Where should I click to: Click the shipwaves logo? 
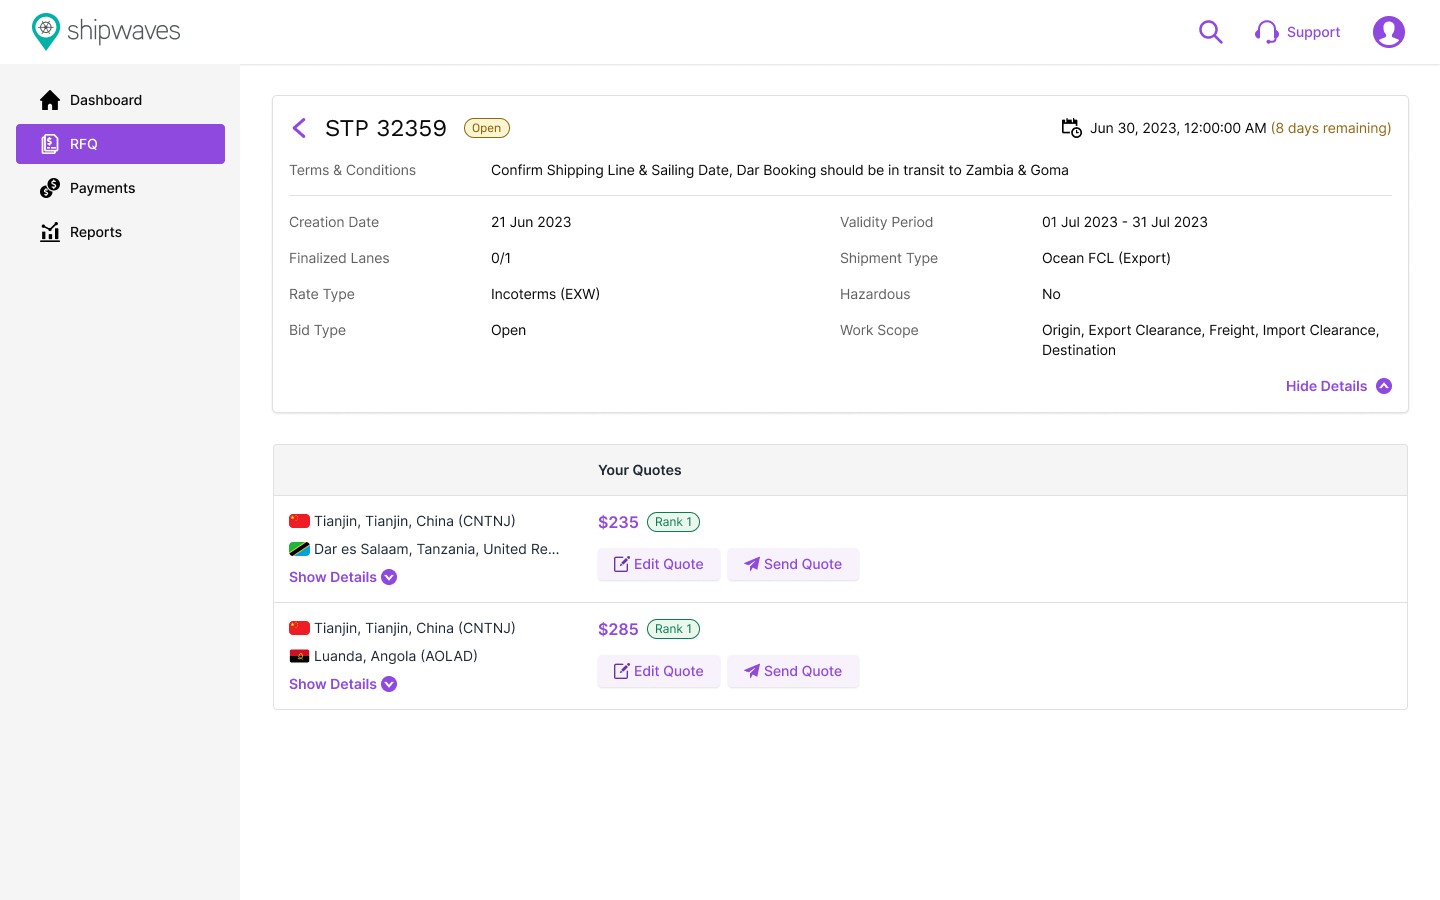pos(106,32)
